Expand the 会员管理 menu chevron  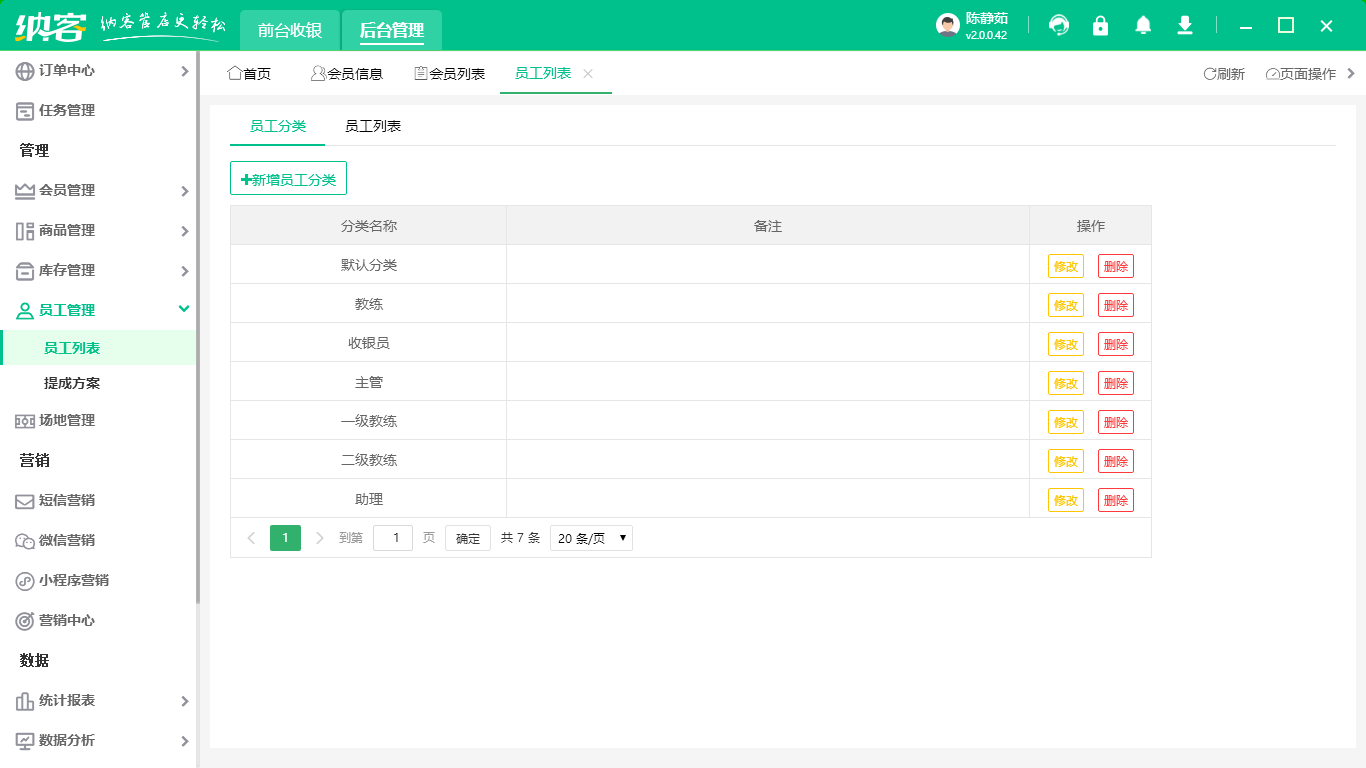(x=184, y=190)
